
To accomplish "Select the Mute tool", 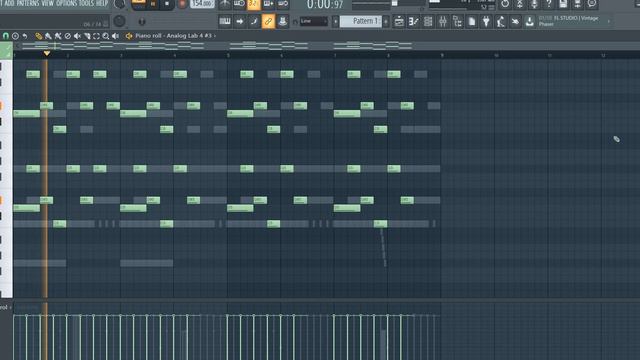I will pos(77,36).
